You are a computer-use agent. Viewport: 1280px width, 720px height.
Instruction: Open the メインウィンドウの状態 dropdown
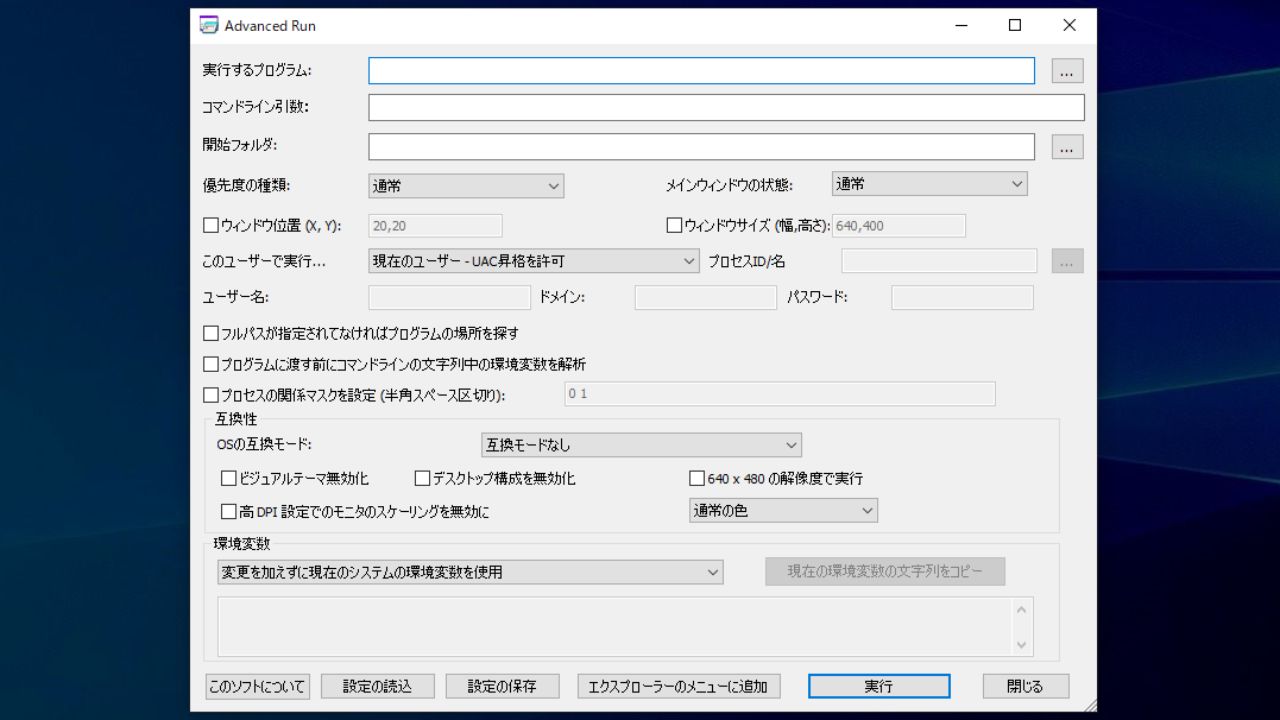tap(930, 184)
